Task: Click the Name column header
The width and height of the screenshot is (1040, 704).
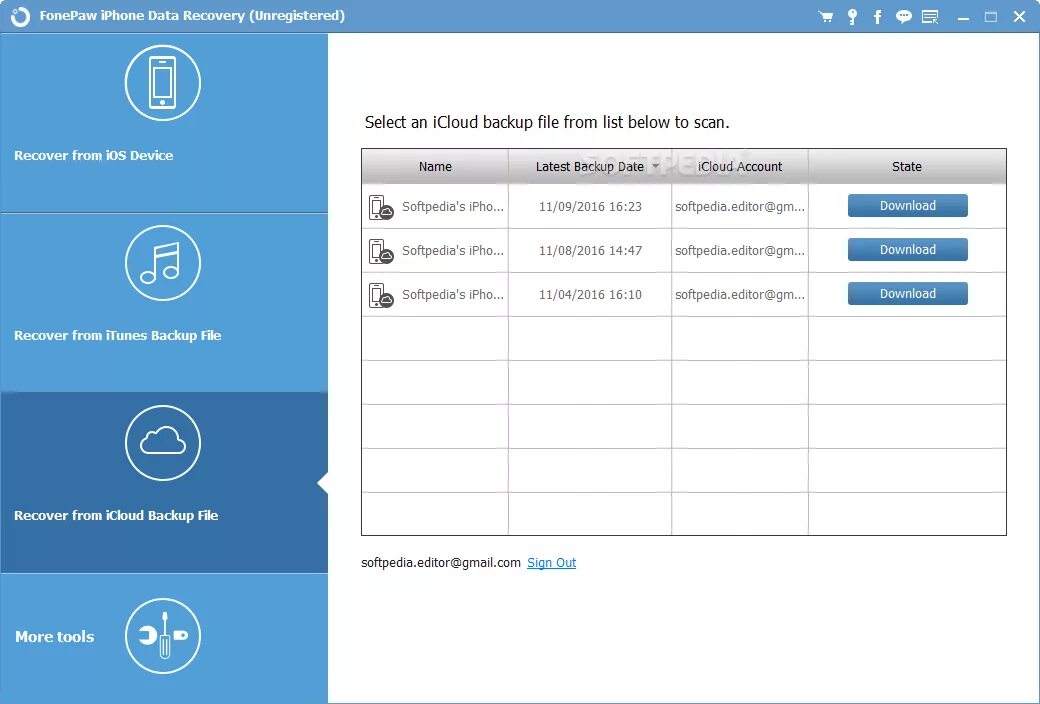Action: 435,167
